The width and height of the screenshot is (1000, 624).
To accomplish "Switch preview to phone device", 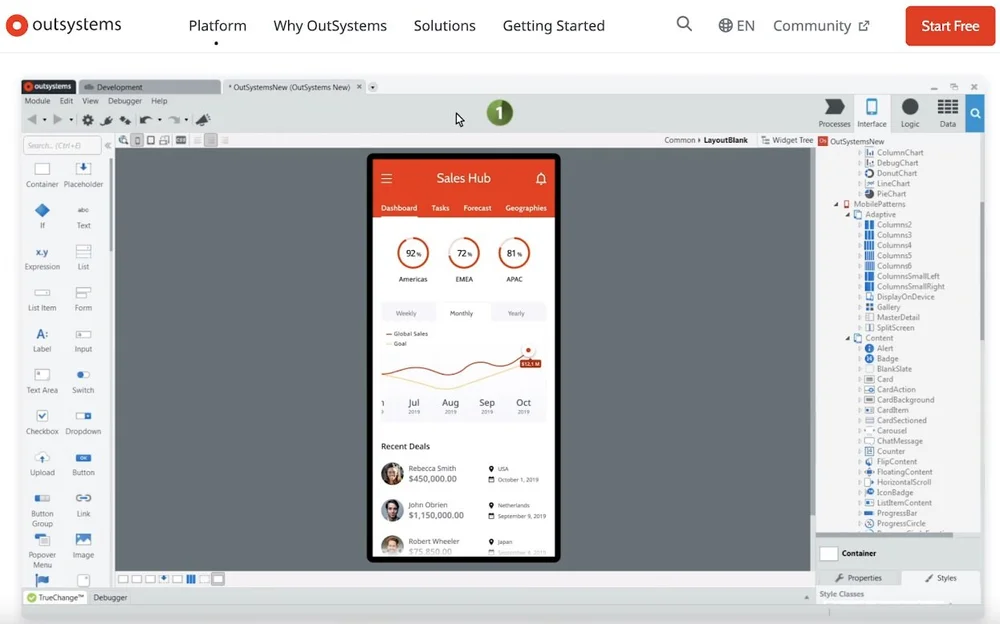I will click(137, 140).
